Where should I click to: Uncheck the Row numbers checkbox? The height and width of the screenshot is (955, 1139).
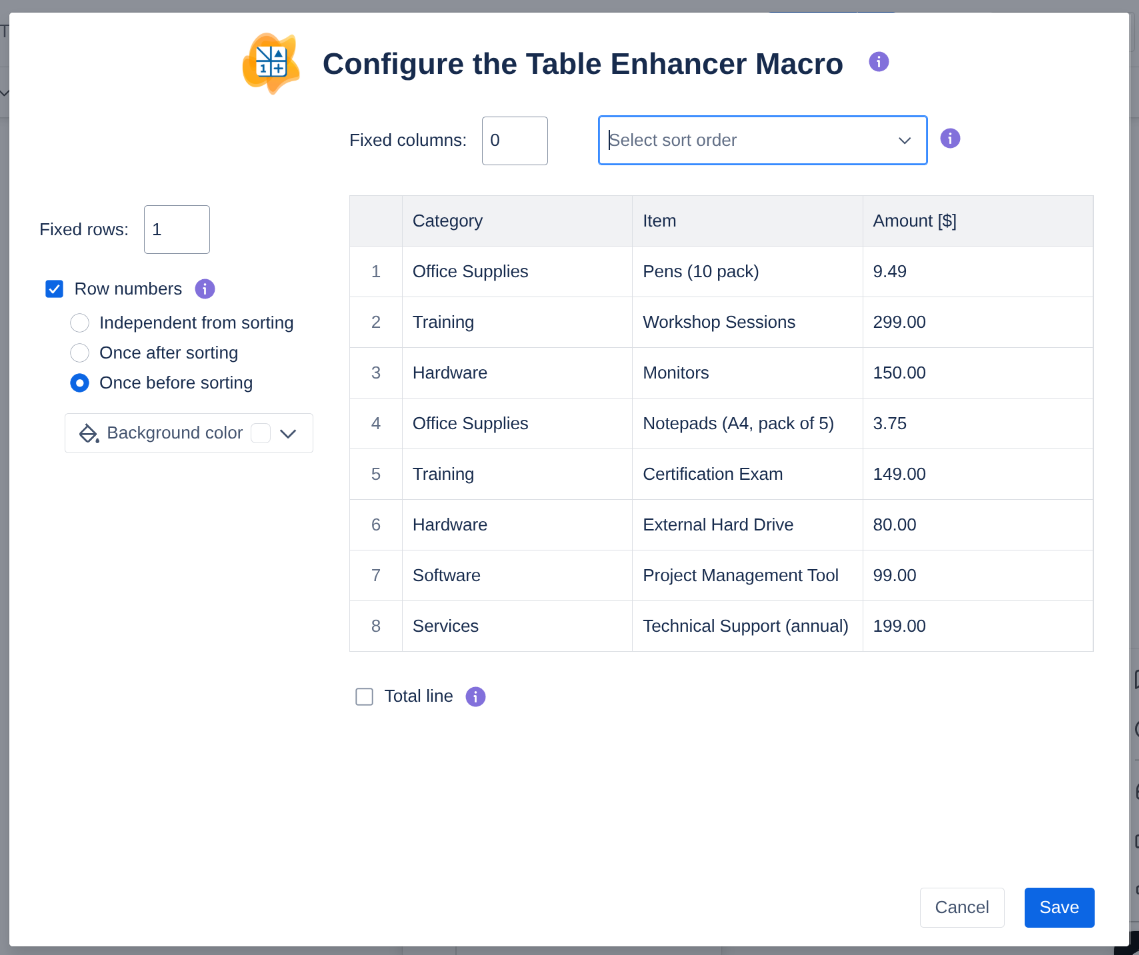55,289
